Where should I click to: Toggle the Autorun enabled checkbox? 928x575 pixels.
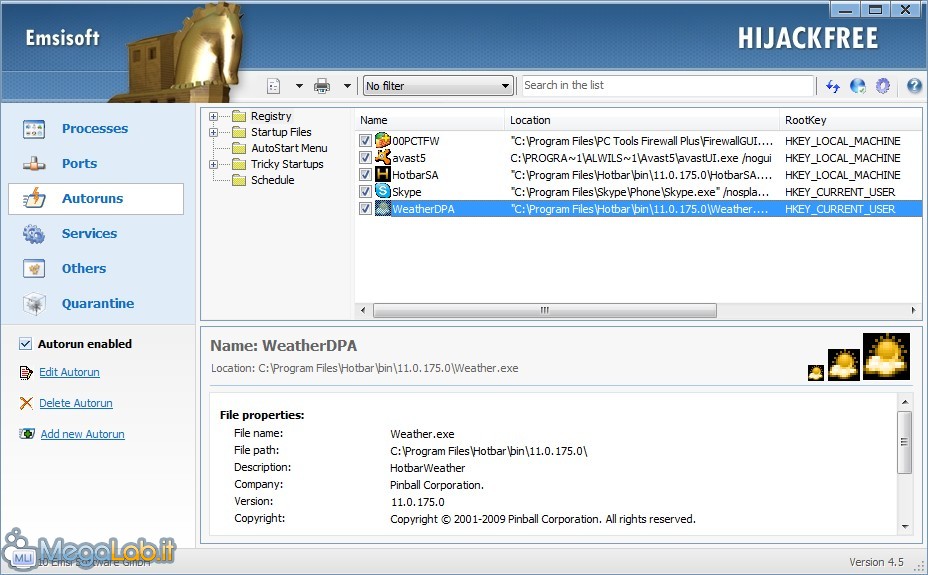point(25,344)
